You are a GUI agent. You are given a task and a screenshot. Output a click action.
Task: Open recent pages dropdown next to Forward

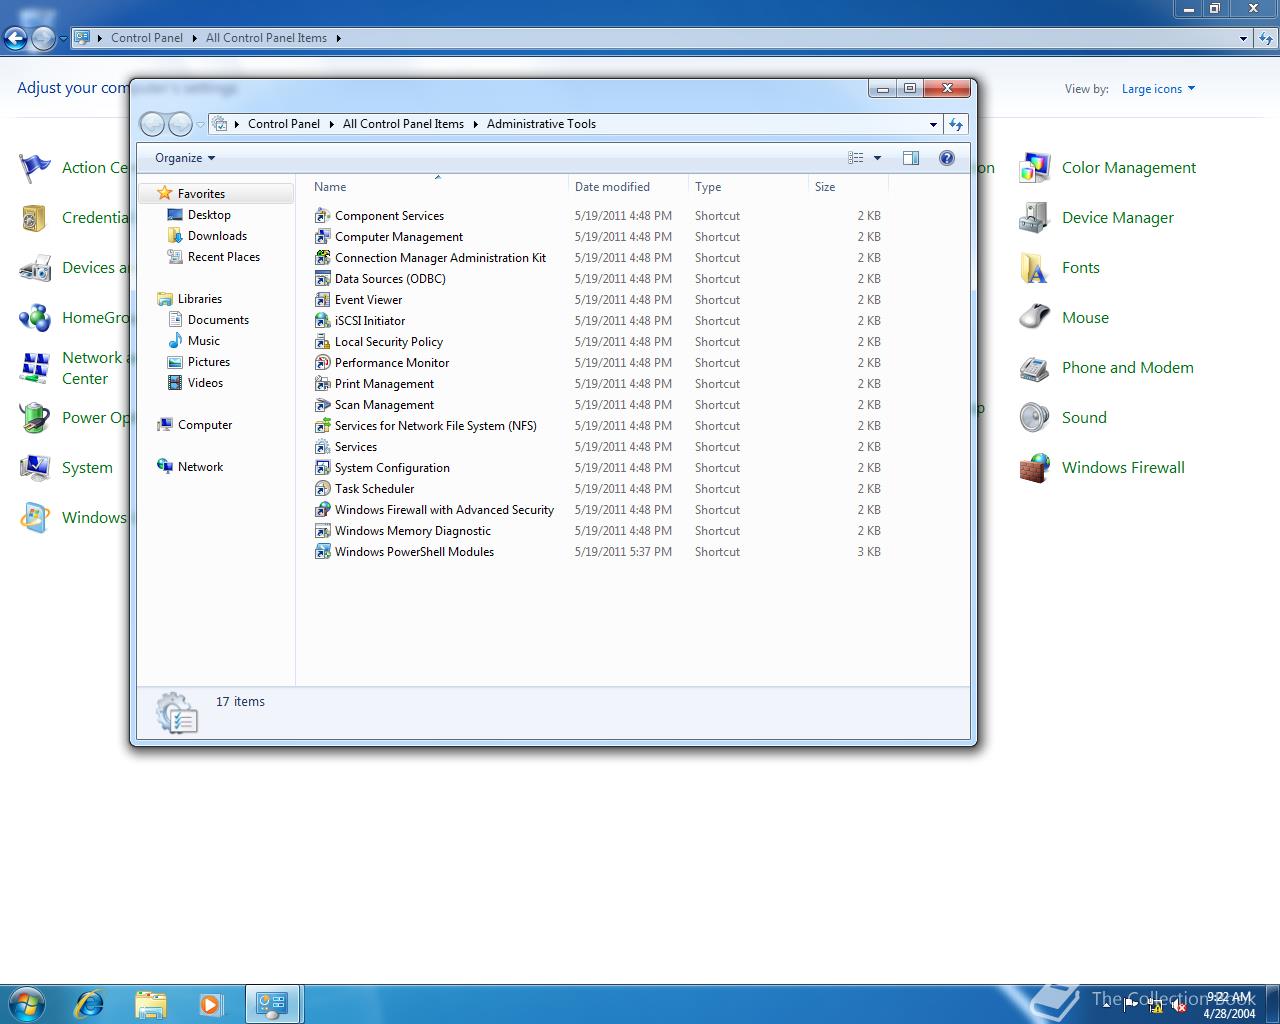[201, 124]
